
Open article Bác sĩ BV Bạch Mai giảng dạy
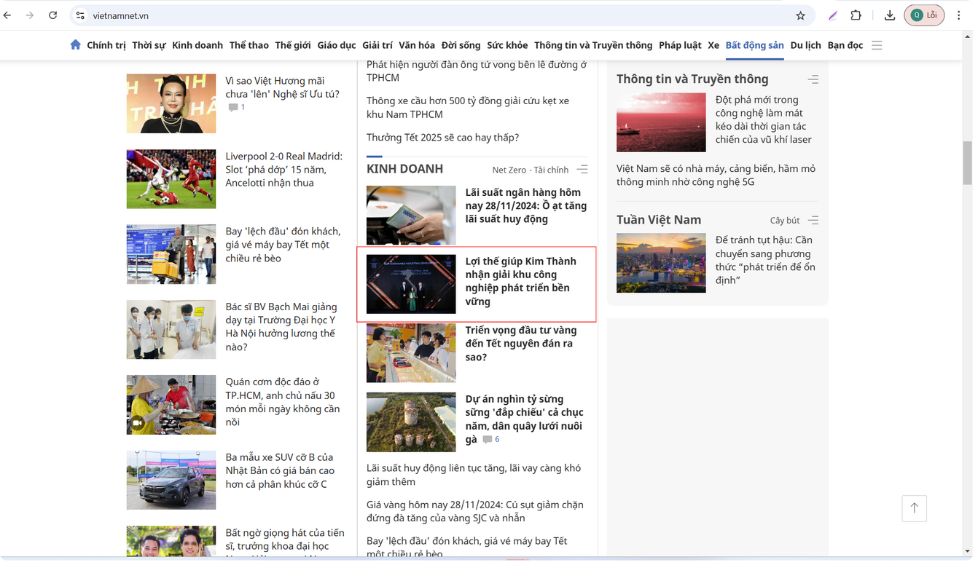pos(281,327)
